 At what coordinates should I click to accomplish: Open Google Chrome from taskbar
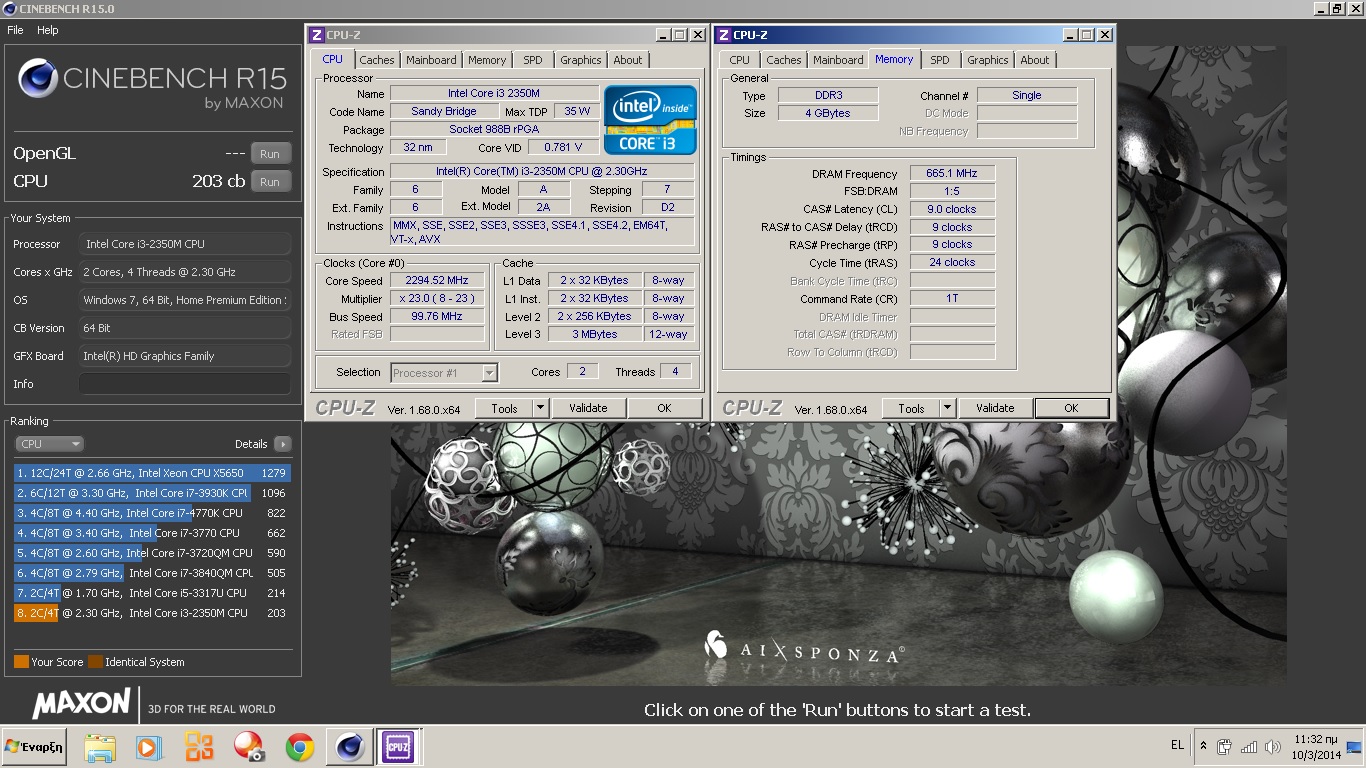pos(298,747)
